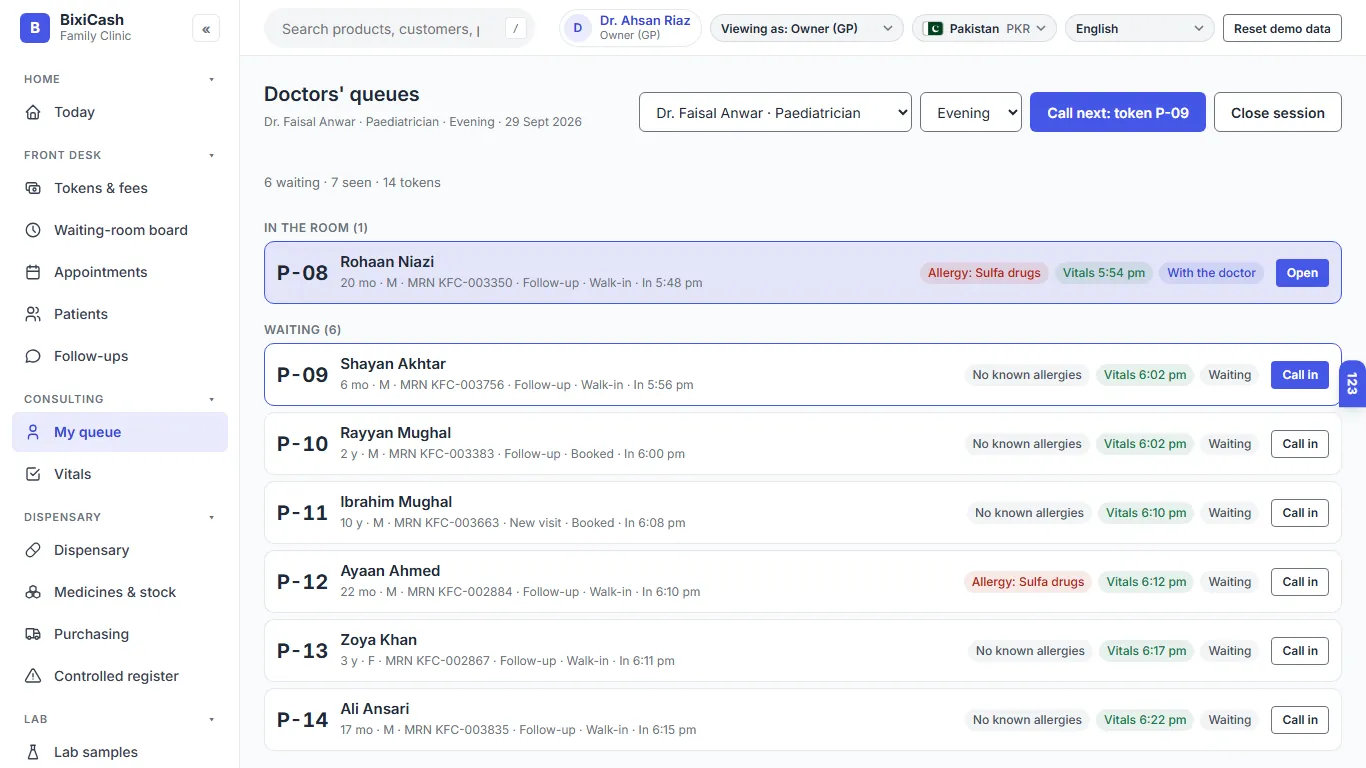Viewport: 1366px width, 768px height.
Task: Open the Appointments menu item
Action: pyautogui.click(x=120, y=272)
